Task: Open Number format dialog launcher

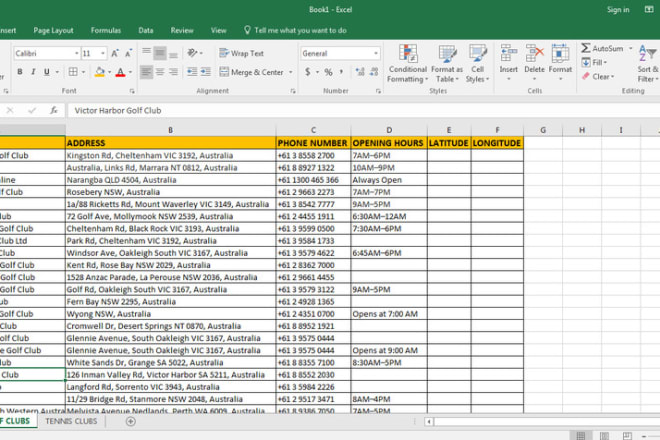Action: click(x=378, y=91)
